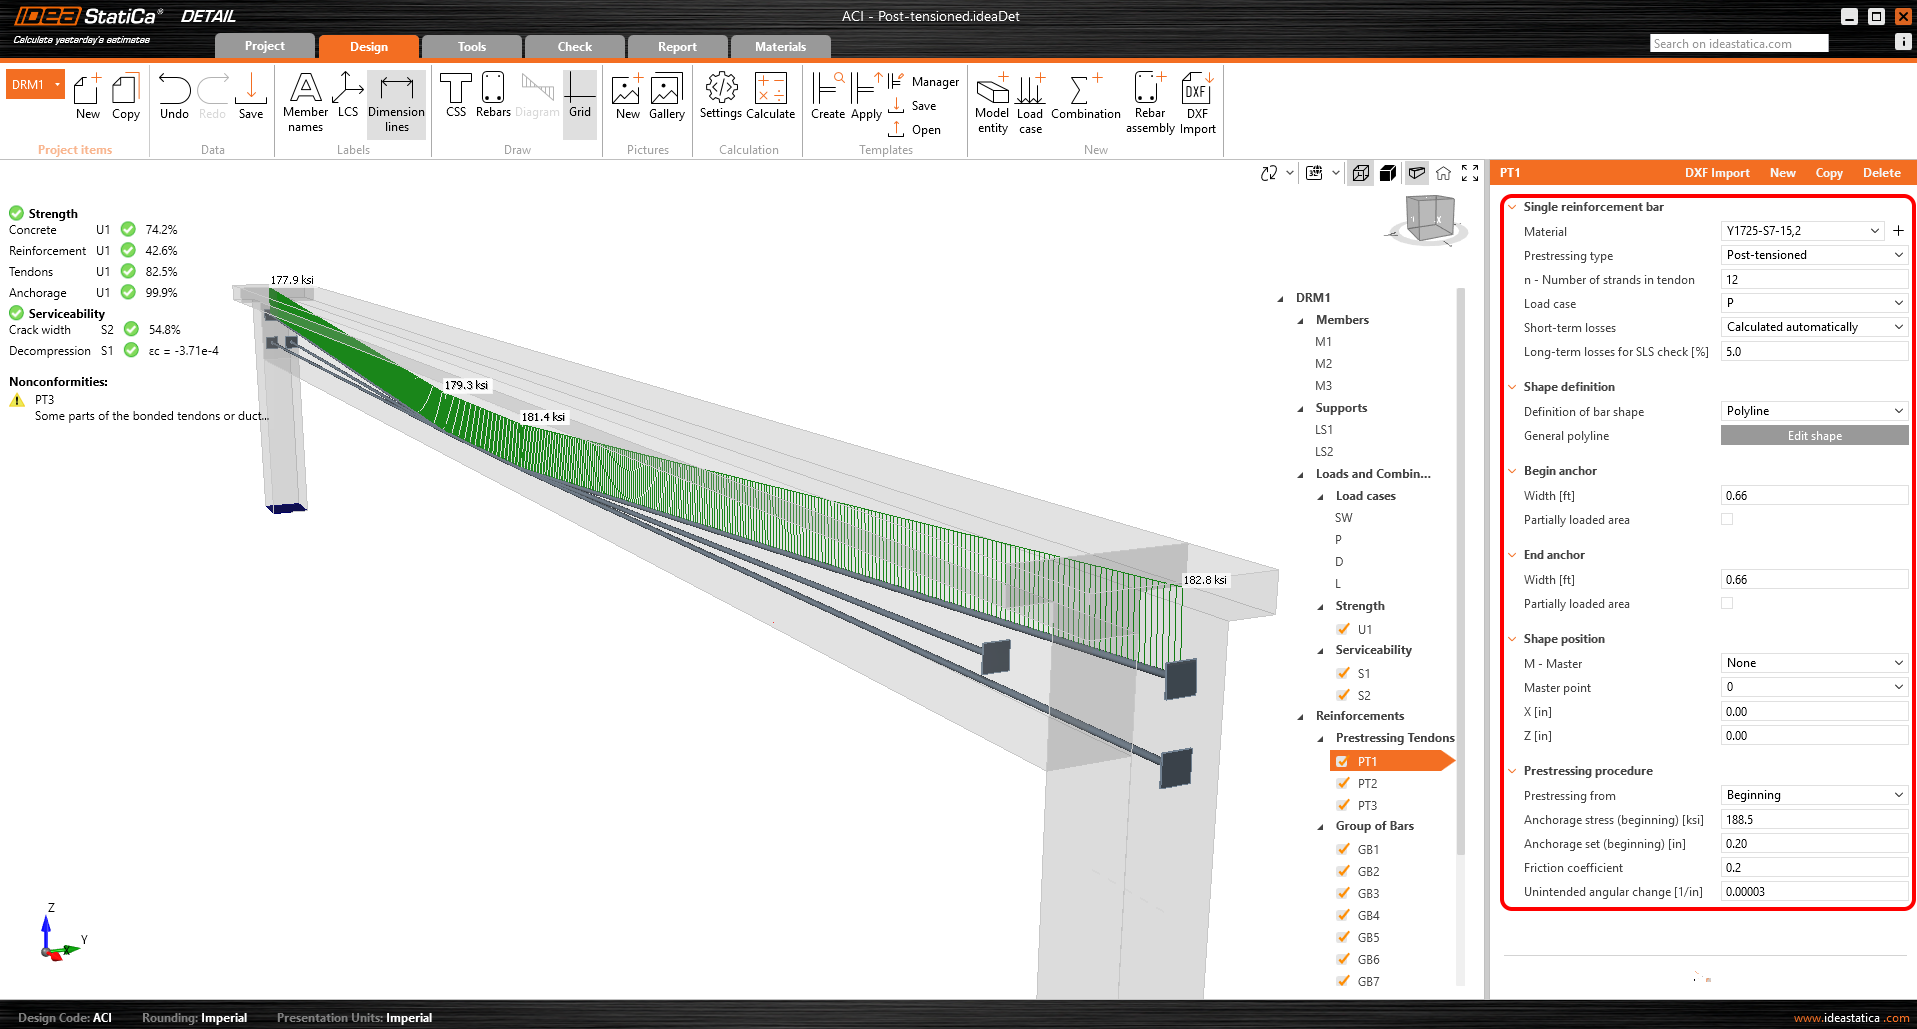Toggle the GB1 group checkbox

(x=1343, y=850)
